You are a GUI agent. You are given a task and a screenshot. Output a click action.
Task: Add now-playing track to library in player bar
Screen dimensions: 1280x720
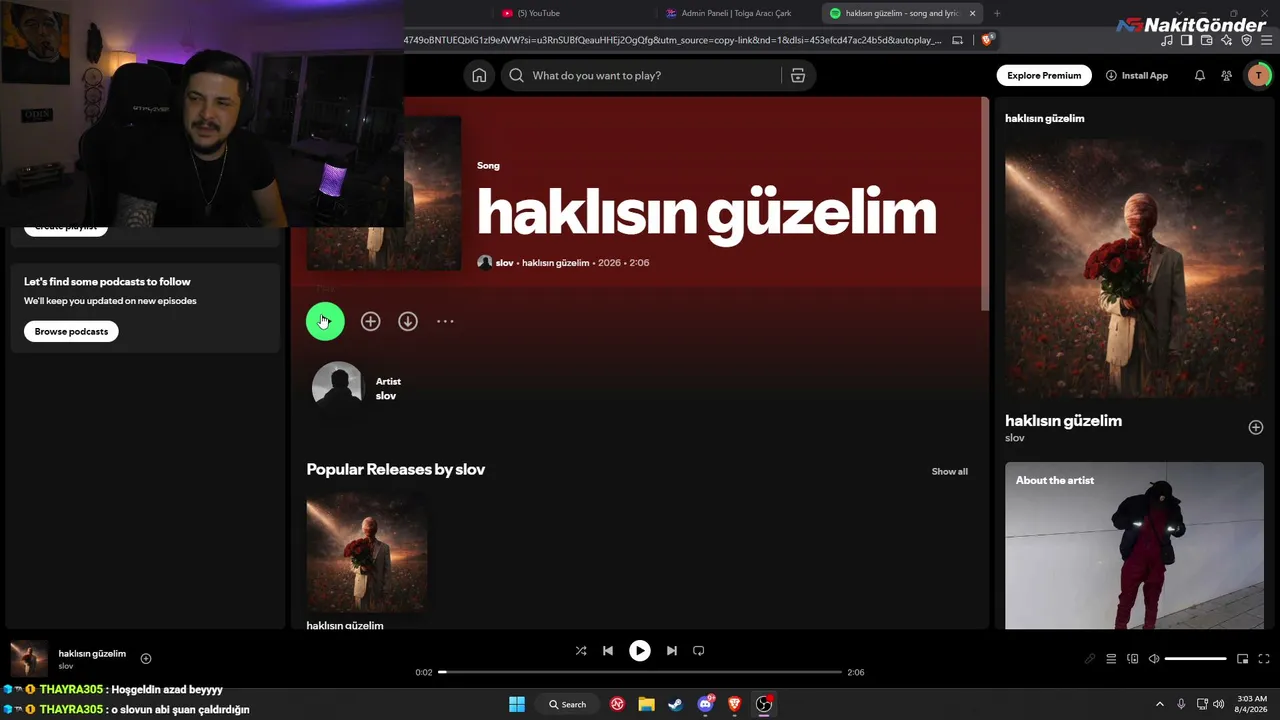click(x=146, y=658)
